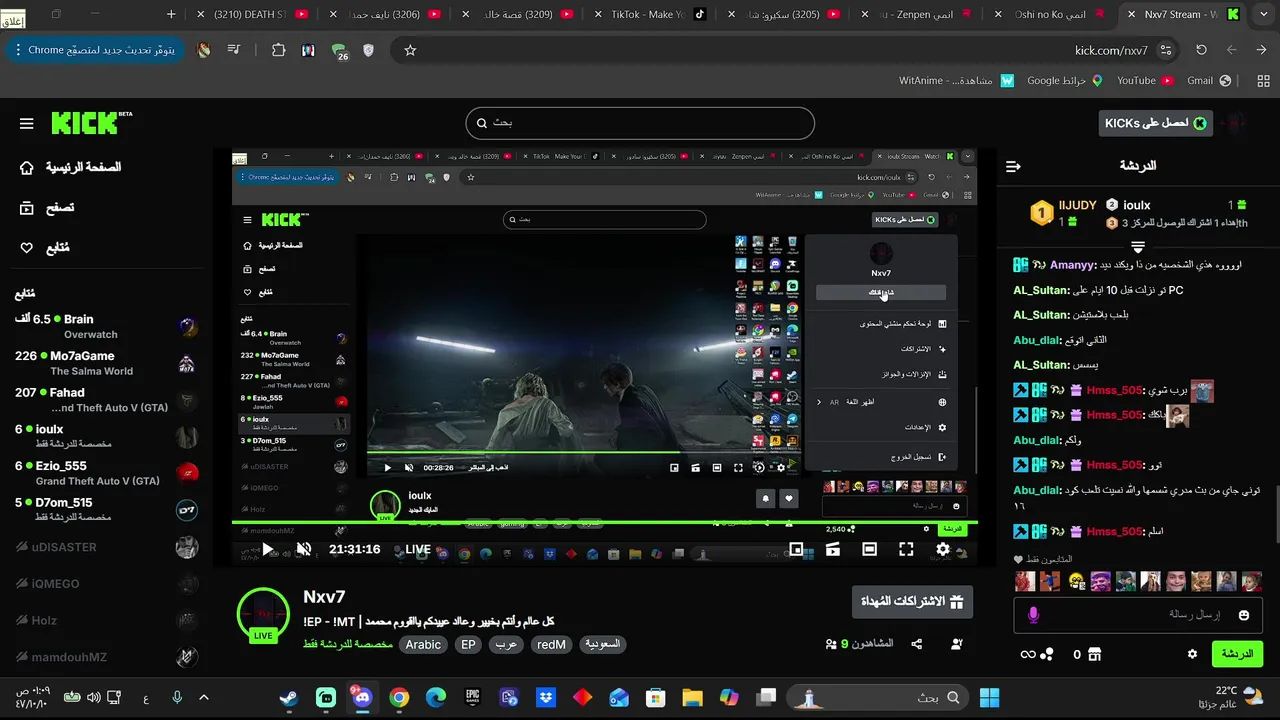The height and width of the screenshot is (720, 1280).
Task: Click the Nxv7 streamer avatar
Action: pyautogui.click(x=263, y=616)
